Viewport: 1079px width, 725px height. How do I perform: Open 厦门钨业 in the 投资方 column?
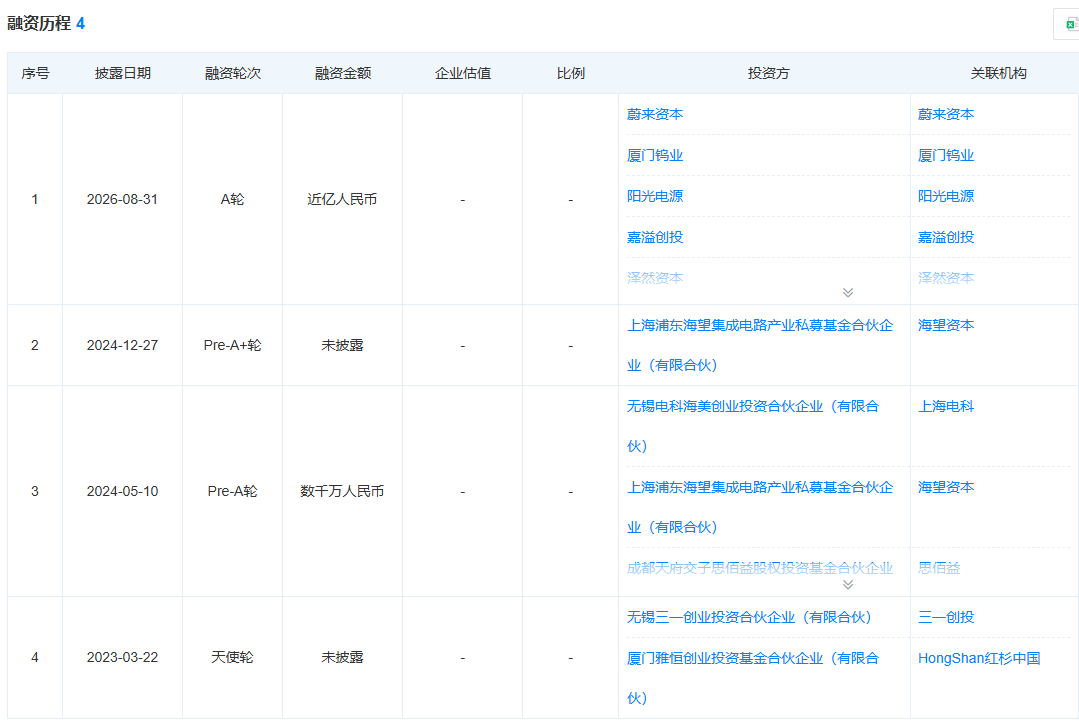tap(654, 155)
